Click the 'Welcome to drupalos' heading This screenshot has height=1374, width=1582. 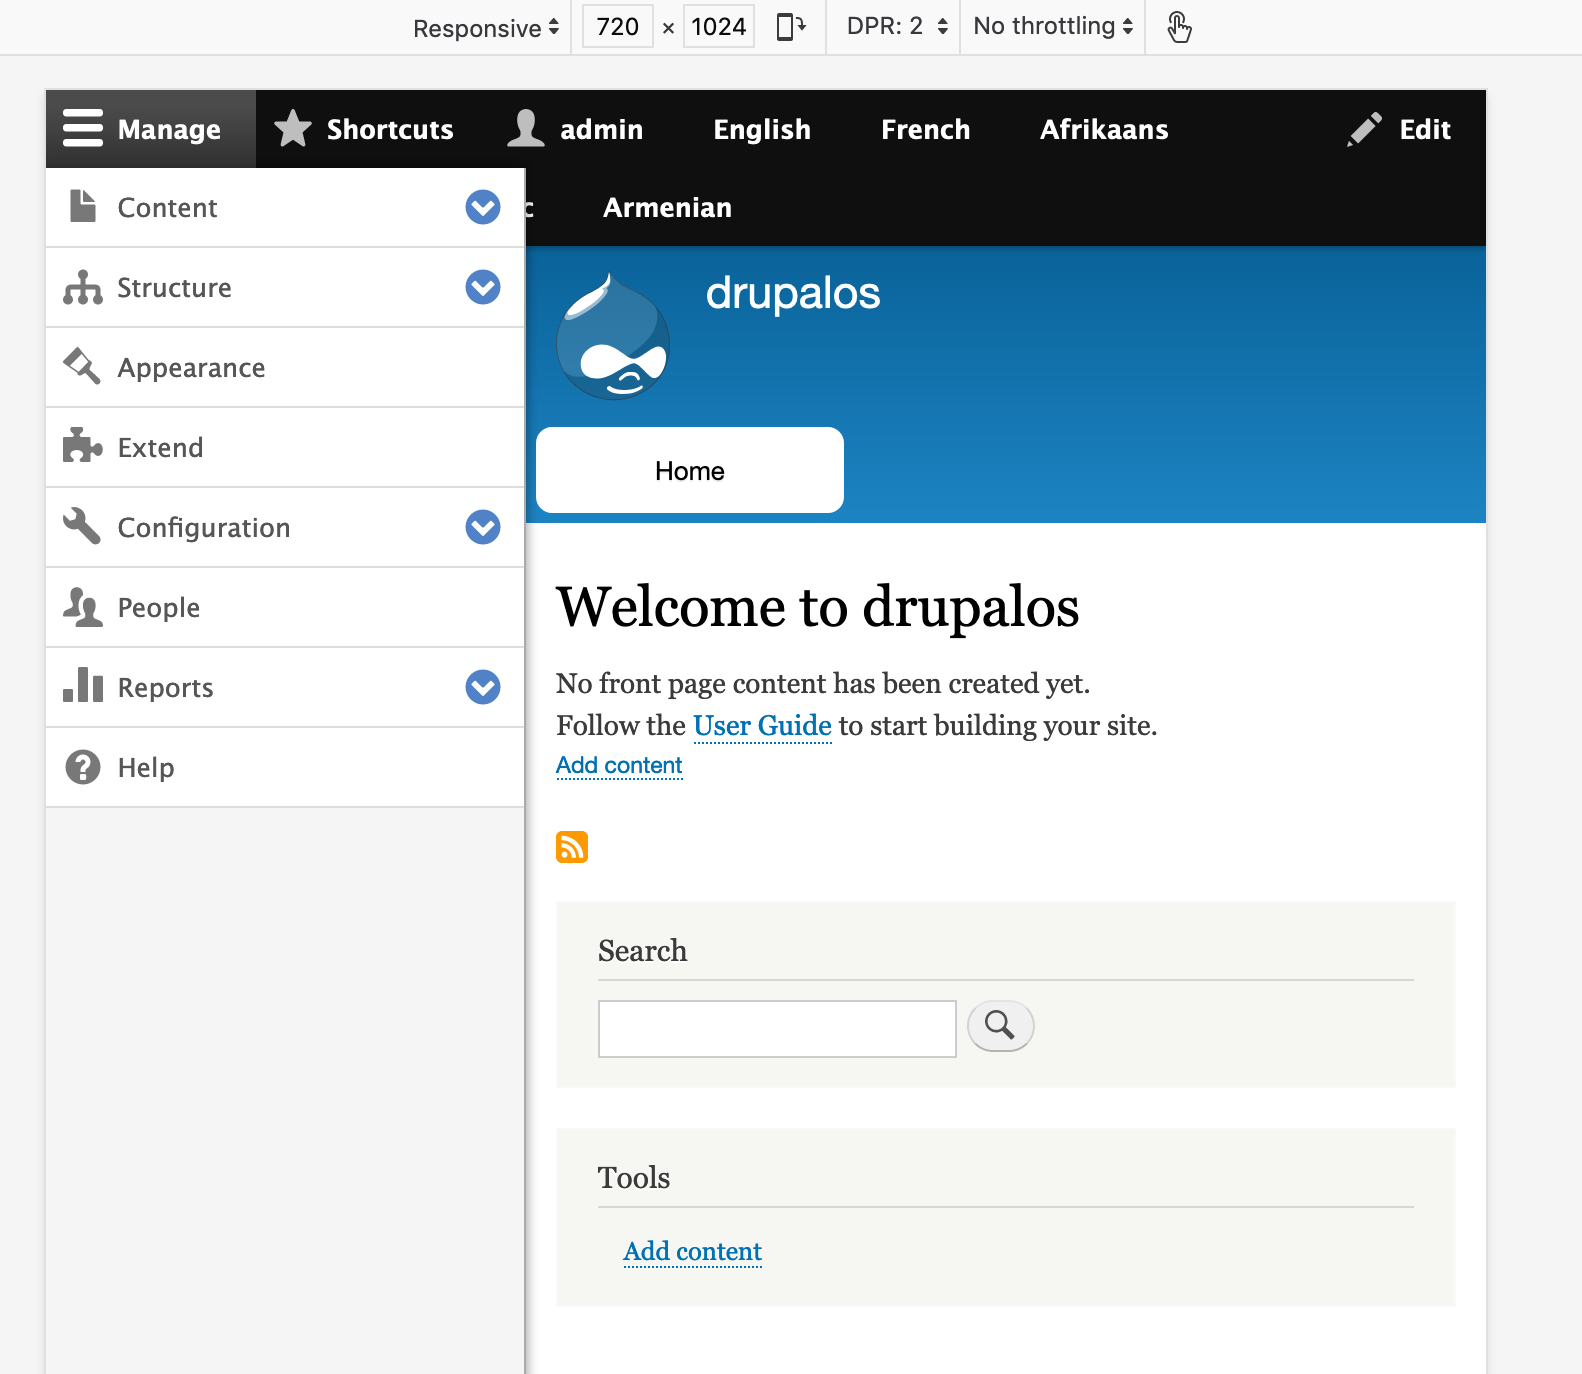coord(817,607)
